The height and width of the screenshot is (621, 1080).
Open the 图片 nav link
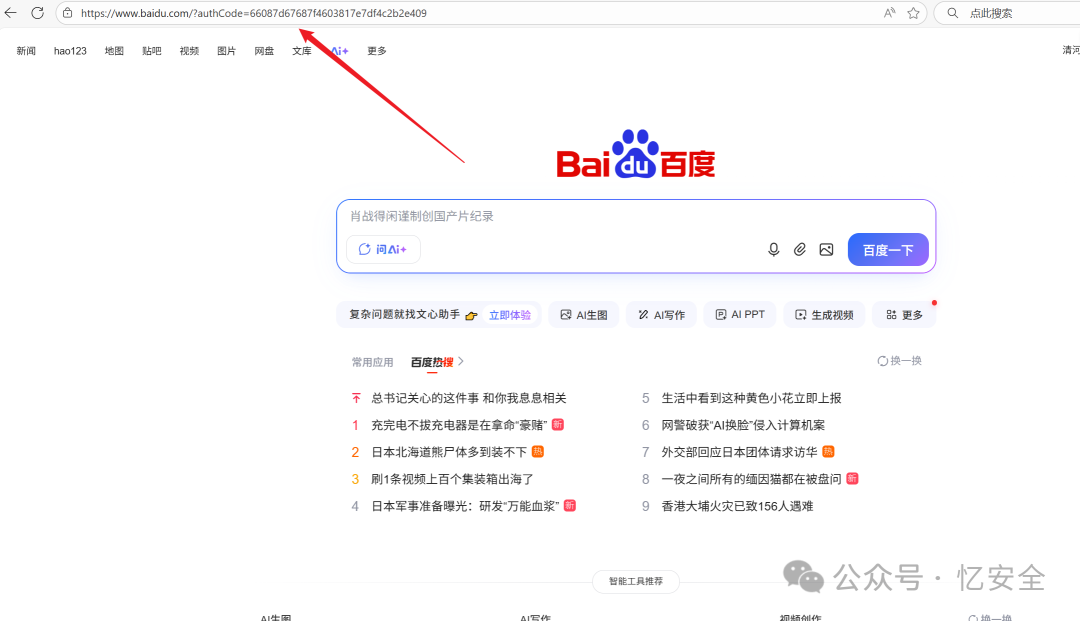(227, 51)
